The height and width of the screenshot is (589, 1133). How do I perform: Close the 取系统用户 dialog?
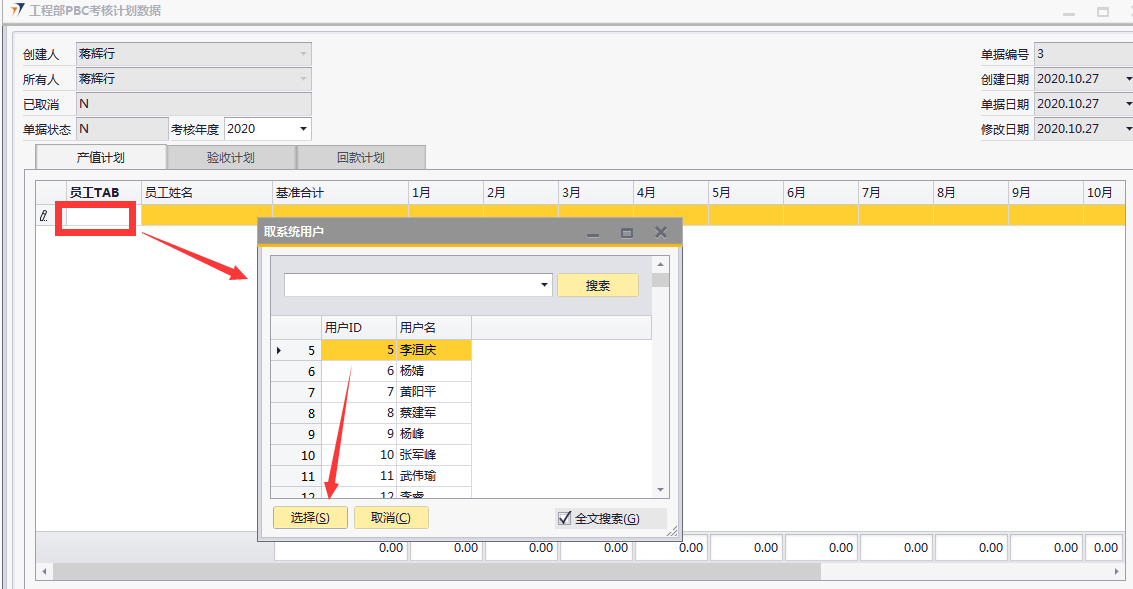(x=660, y=232)
